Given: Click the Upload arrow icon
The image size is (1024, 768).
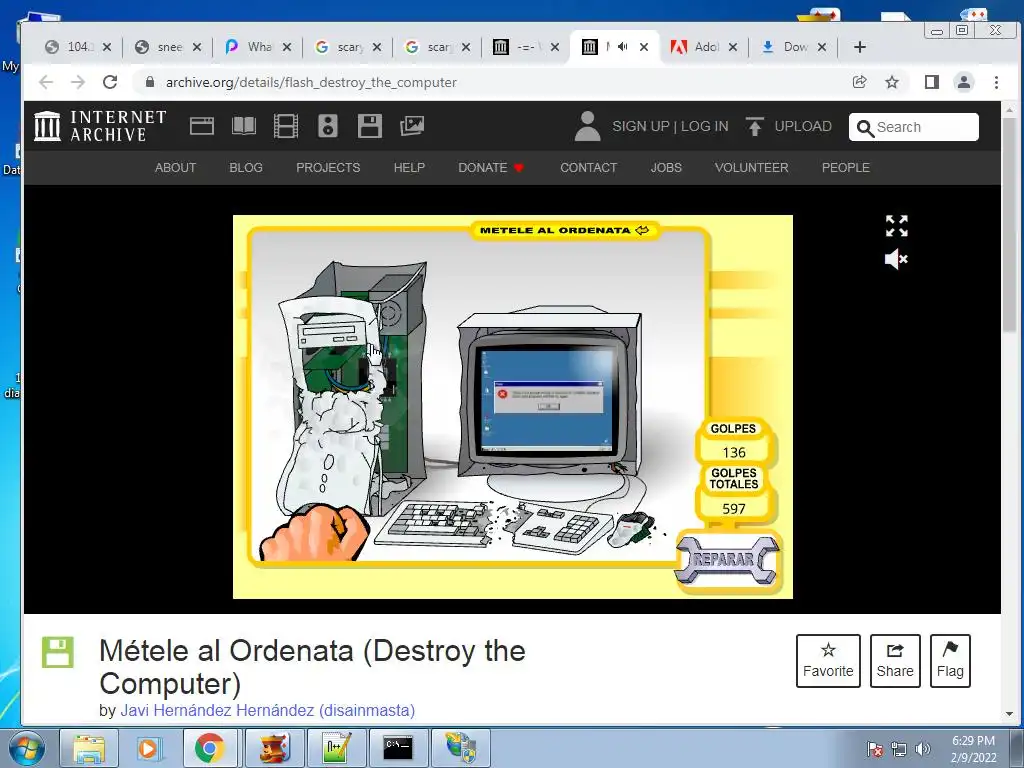Looking at the screenshot, I should coord(754,126).
